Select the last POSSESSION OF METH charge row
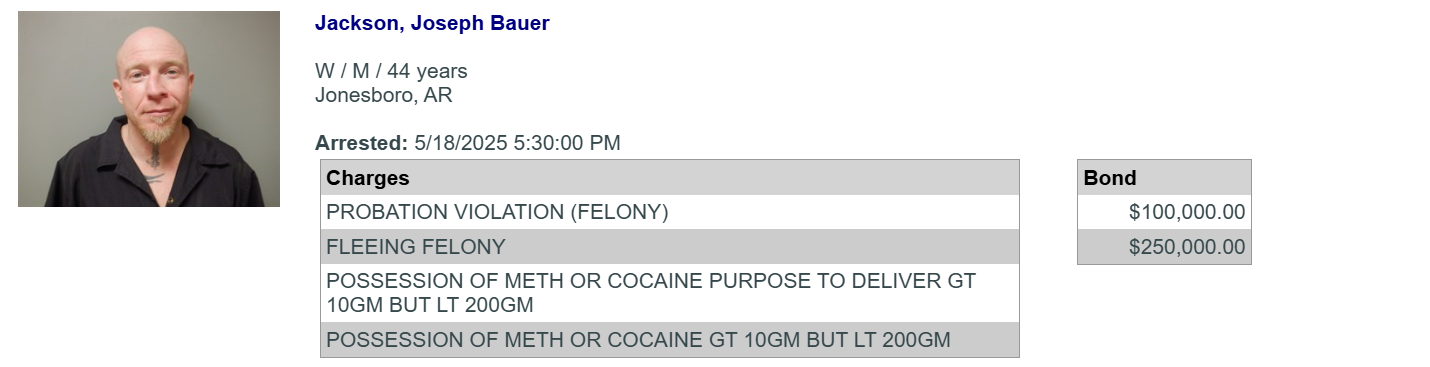The width and height of the screenshot is (1430, 367). [x=670, y=340]
